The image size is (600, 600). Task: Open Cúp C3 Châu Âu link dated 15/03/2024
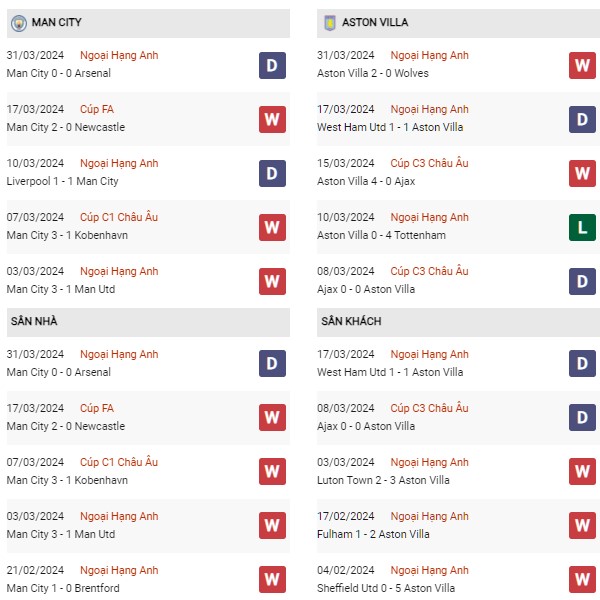(429, 163)
